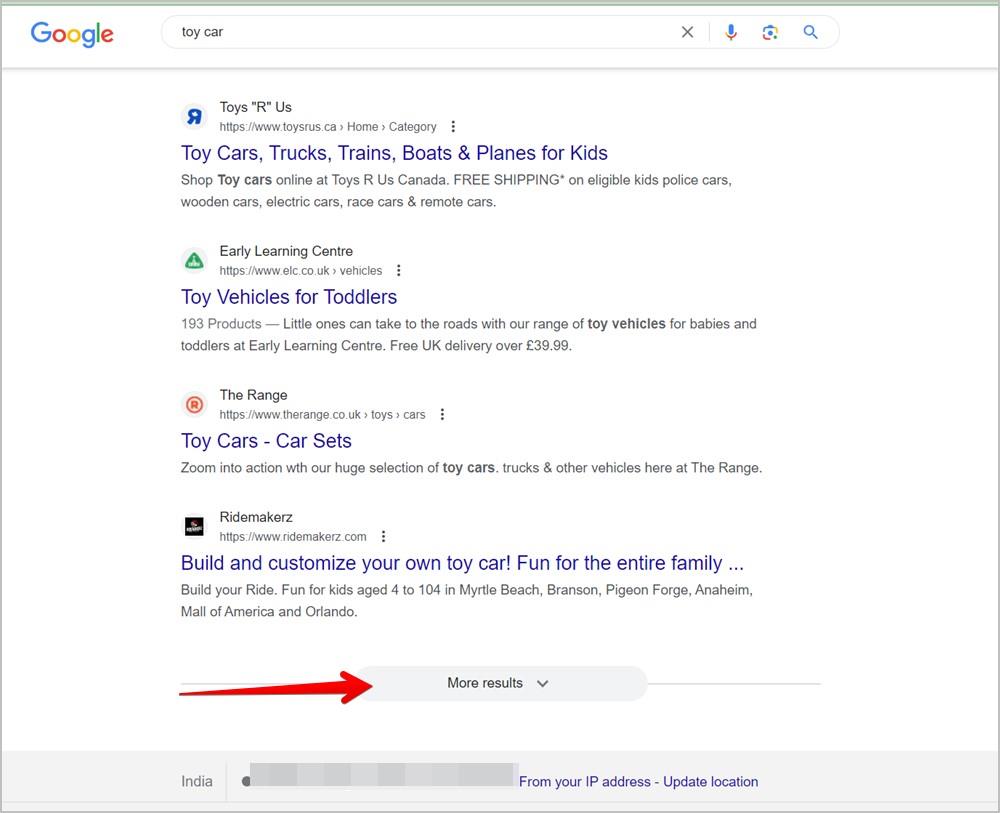Click 'The Range' site name
1000x813 pixels.
[253, 395]
